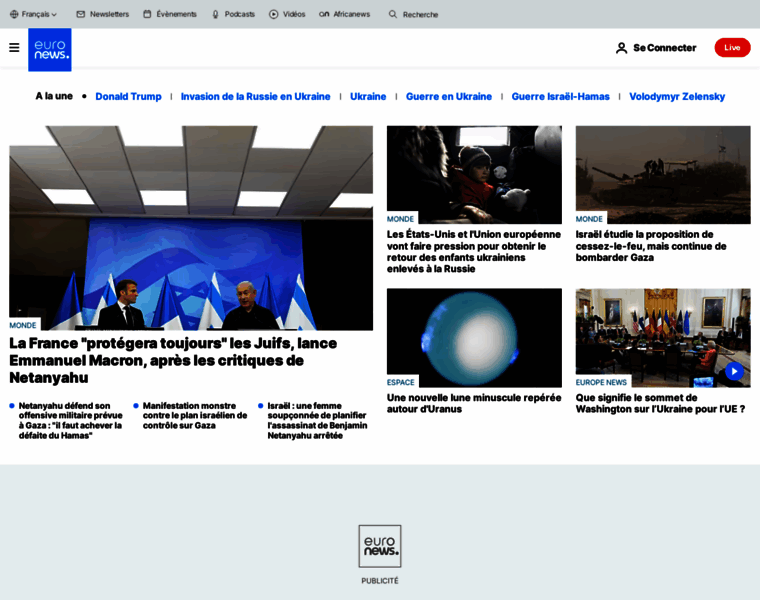The image size is (760, 600).
Task: Open 'Manifestation monstre' article link
Action: pos(195,415)
